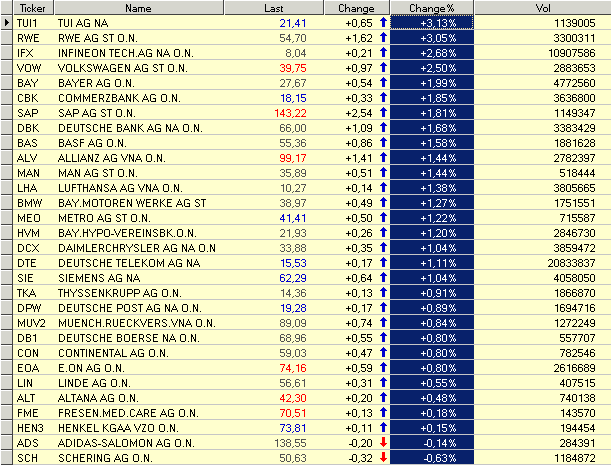Click the Vol column header

(543, 8)
